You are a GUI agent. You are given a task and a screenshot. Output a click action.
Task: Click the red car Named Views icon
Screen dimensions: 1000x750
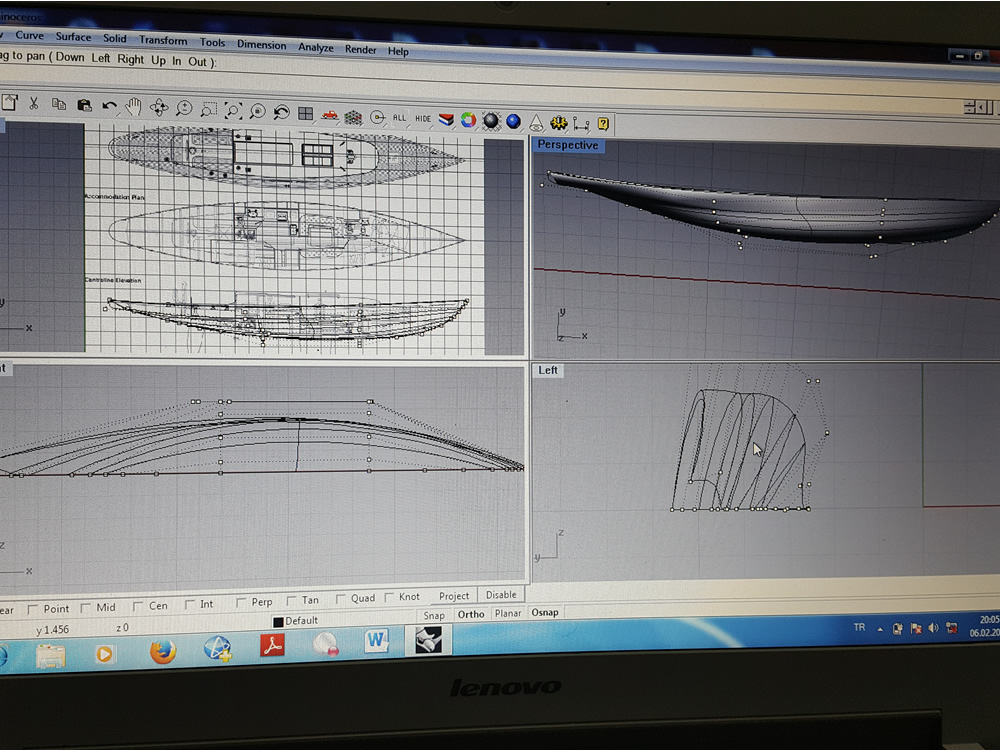pyautogui.click(x=329, y=115)
